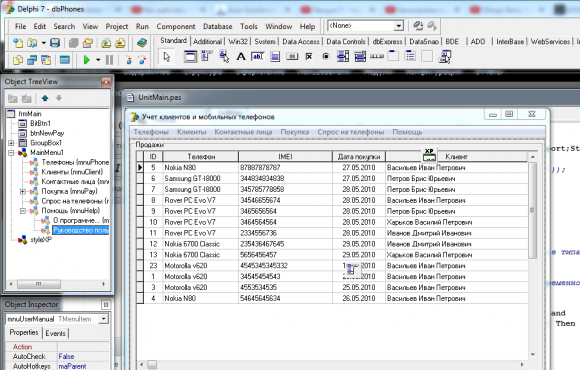Open the Component menu
Screen dimensions: 580x370
[176, 27]
